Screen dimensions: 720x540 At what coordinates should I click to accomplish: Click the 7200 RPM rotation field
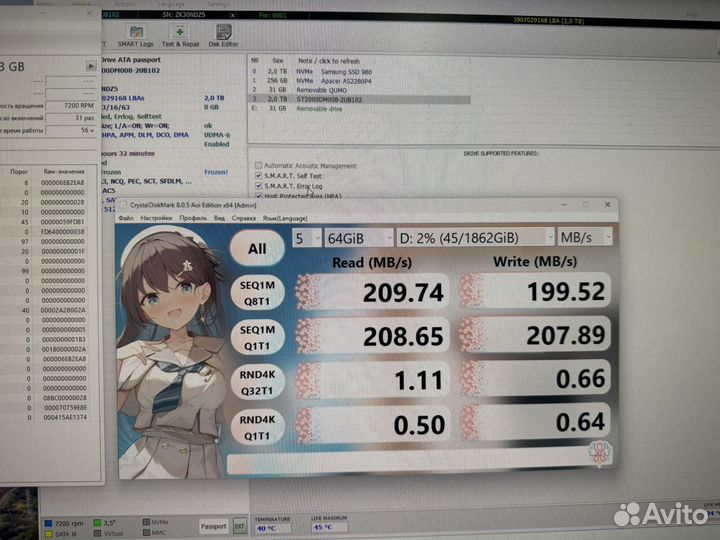pos(70,106)
